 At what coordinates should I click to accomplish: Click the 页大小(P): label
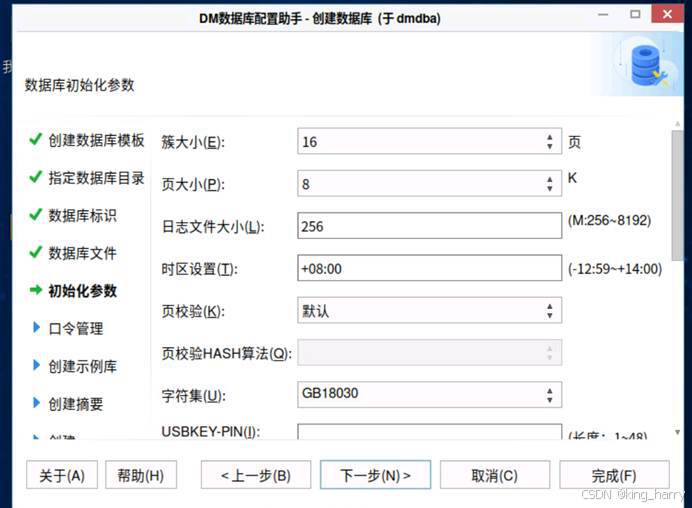pos(193,184)
